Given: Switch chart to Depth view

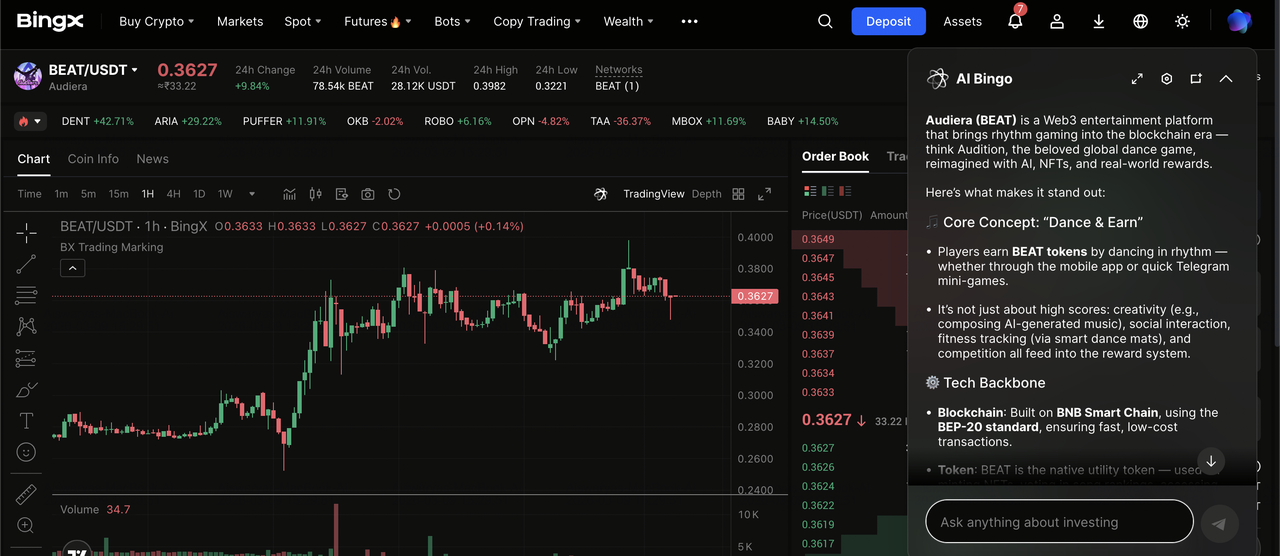Looking at the screenshot, I should pyautogui.click(x=706, y=194).
